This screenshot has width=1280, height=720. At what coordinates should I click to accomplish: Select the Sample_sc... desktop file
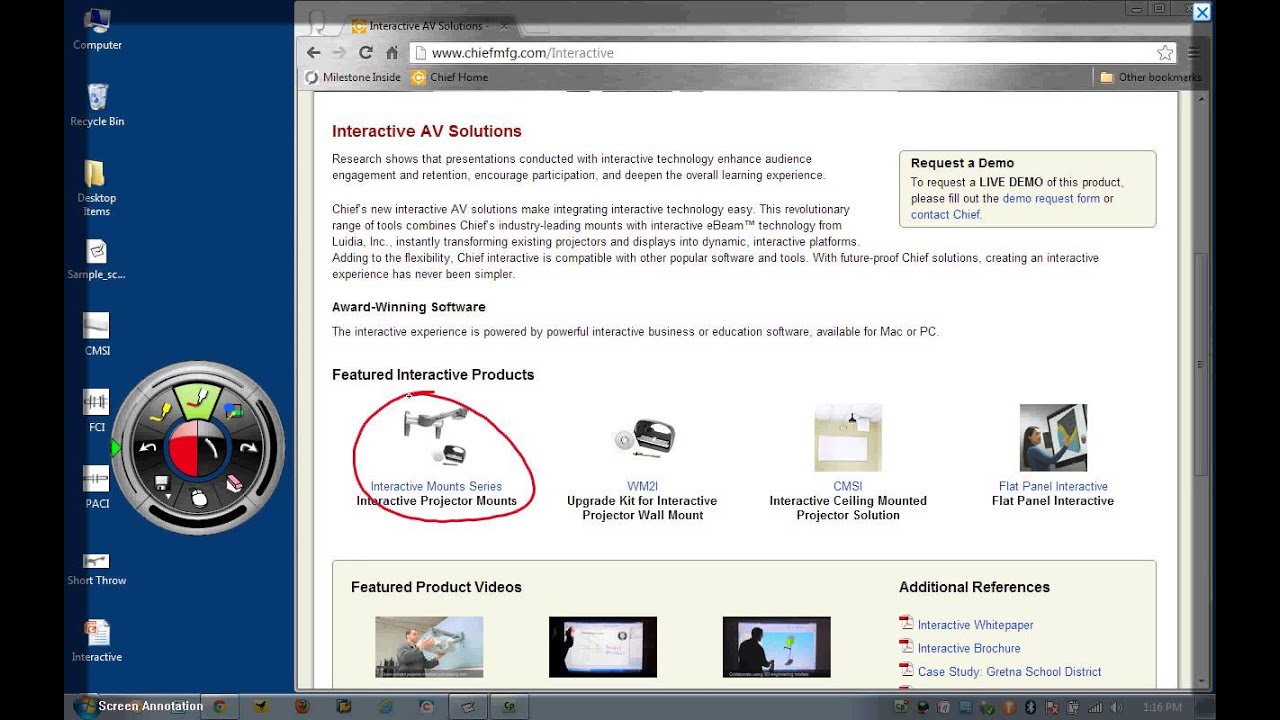pyautogui.click(x=97, y=260)
